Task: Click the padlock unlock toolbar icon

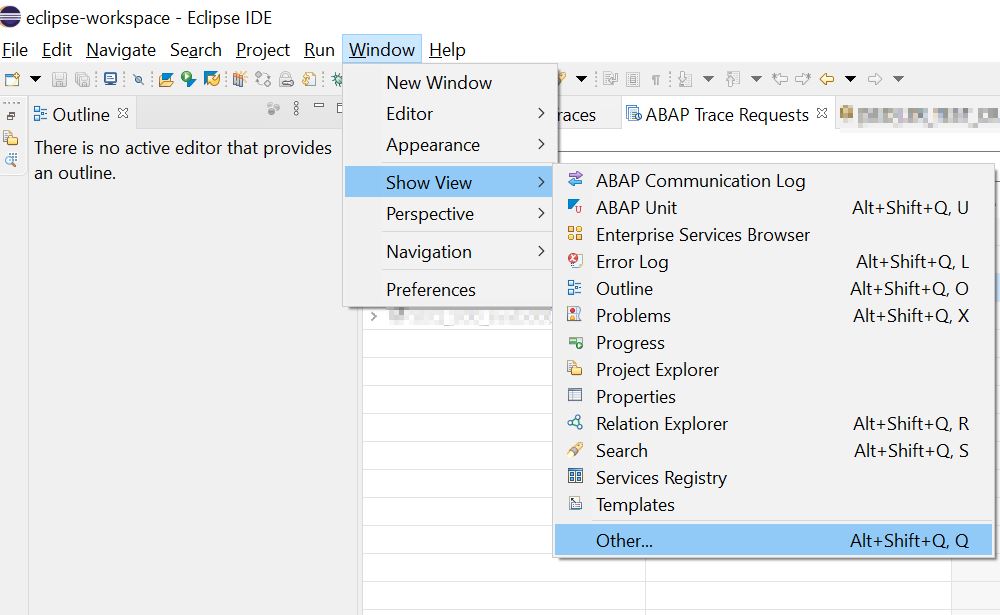Action: coord(286,79)
